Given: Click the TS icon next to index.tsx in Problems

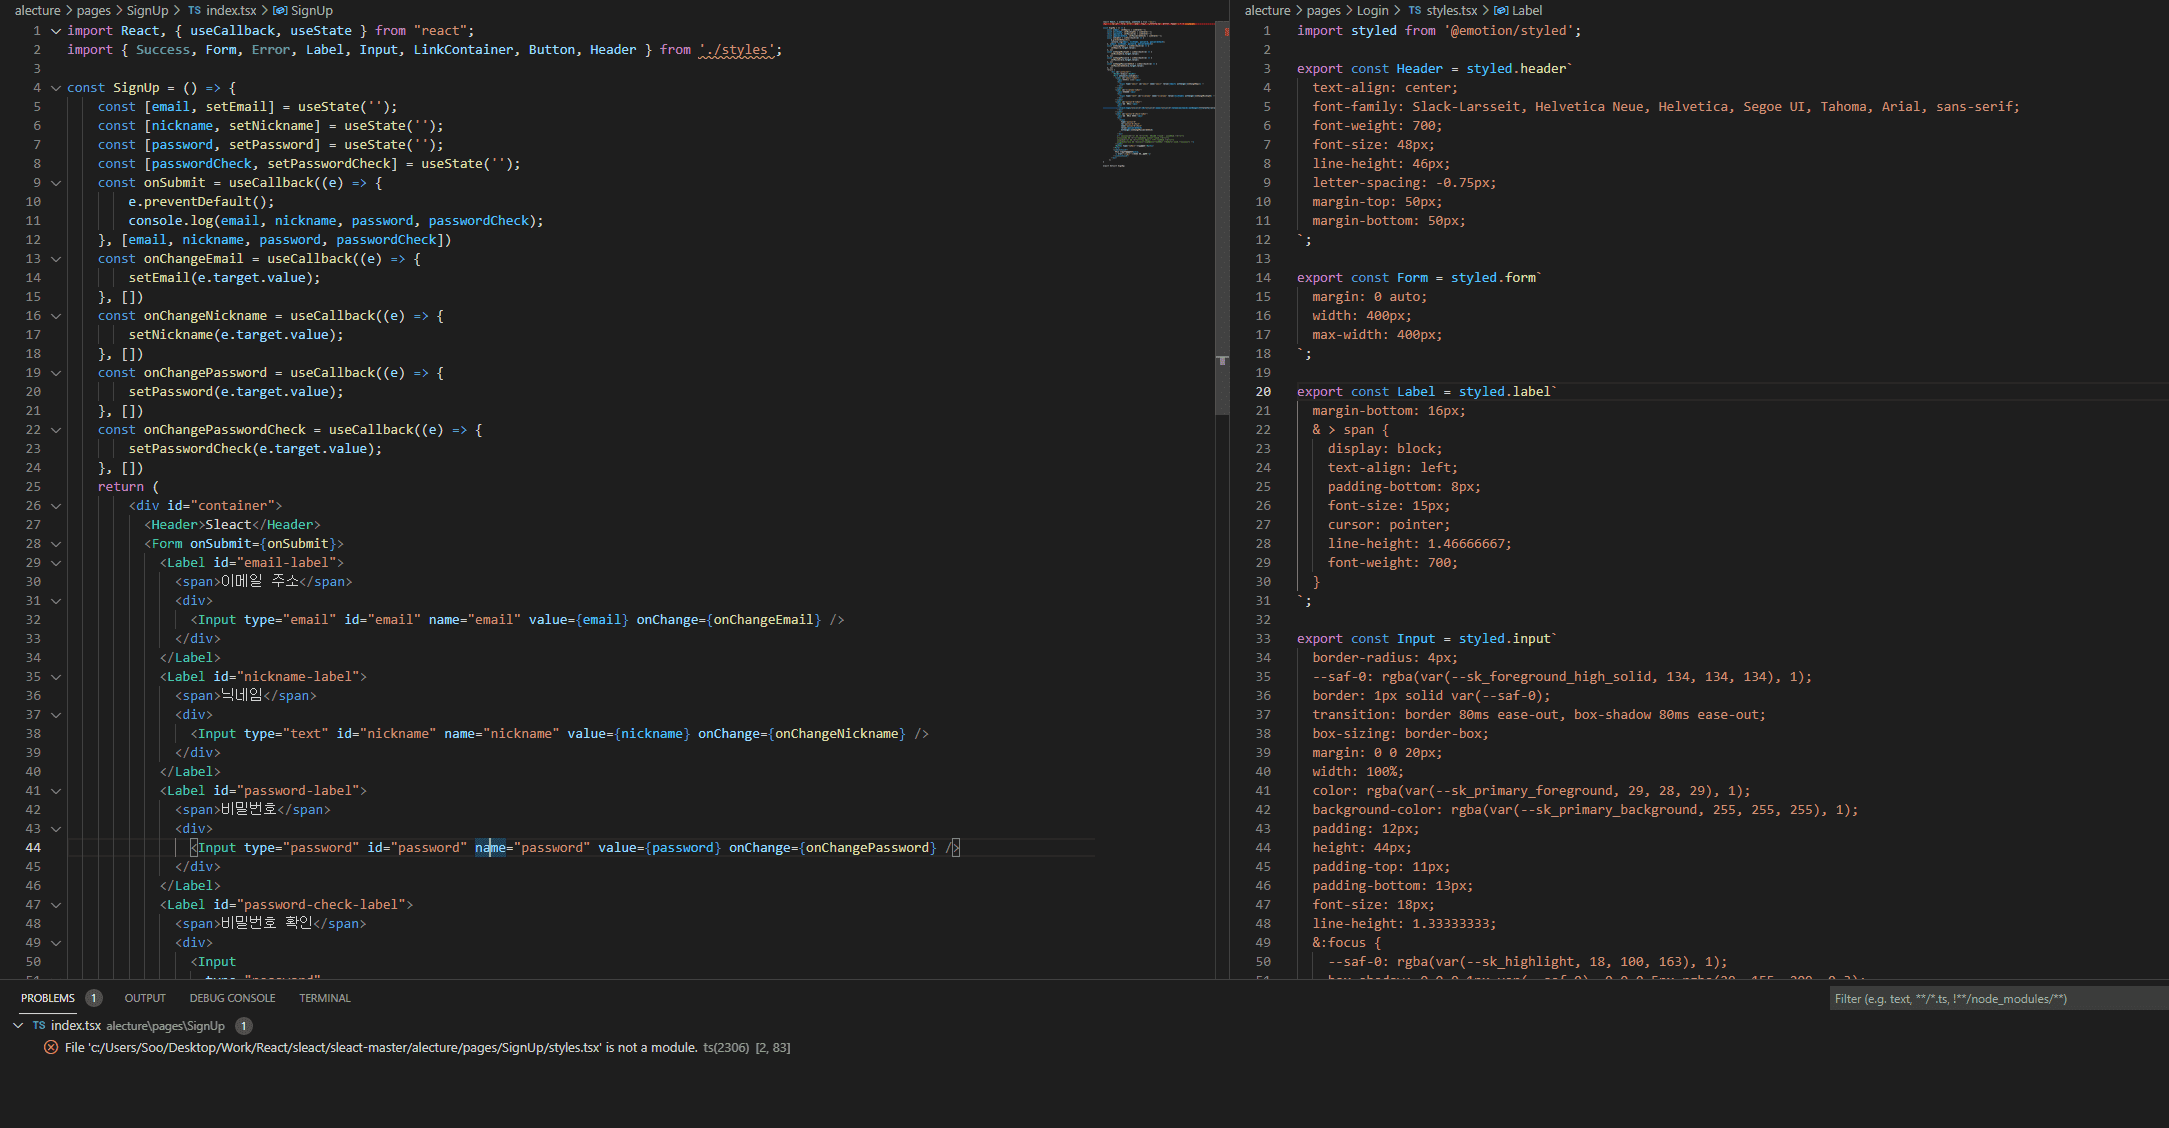Looking at the screenshot, I should pos(39,1025).
